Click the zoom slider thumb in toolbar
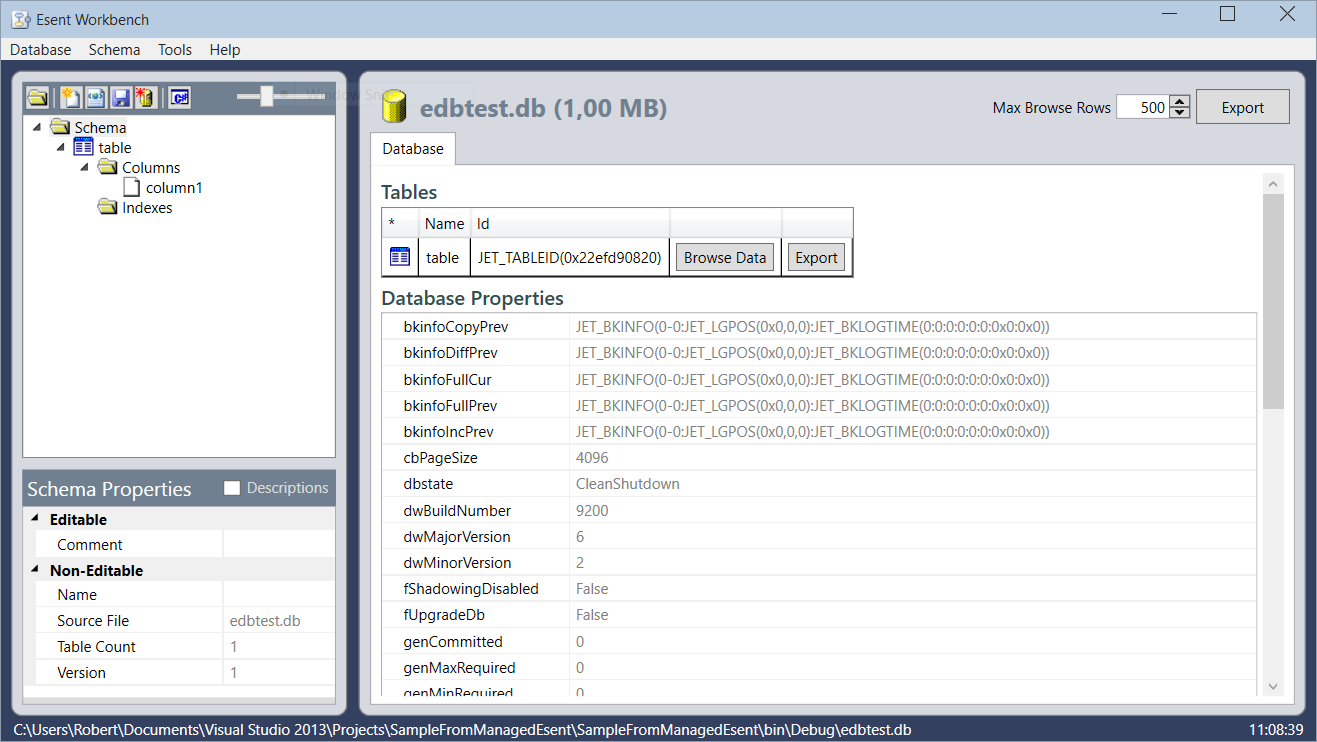The height and width of the screenshot is (742, 1317). 266,96
